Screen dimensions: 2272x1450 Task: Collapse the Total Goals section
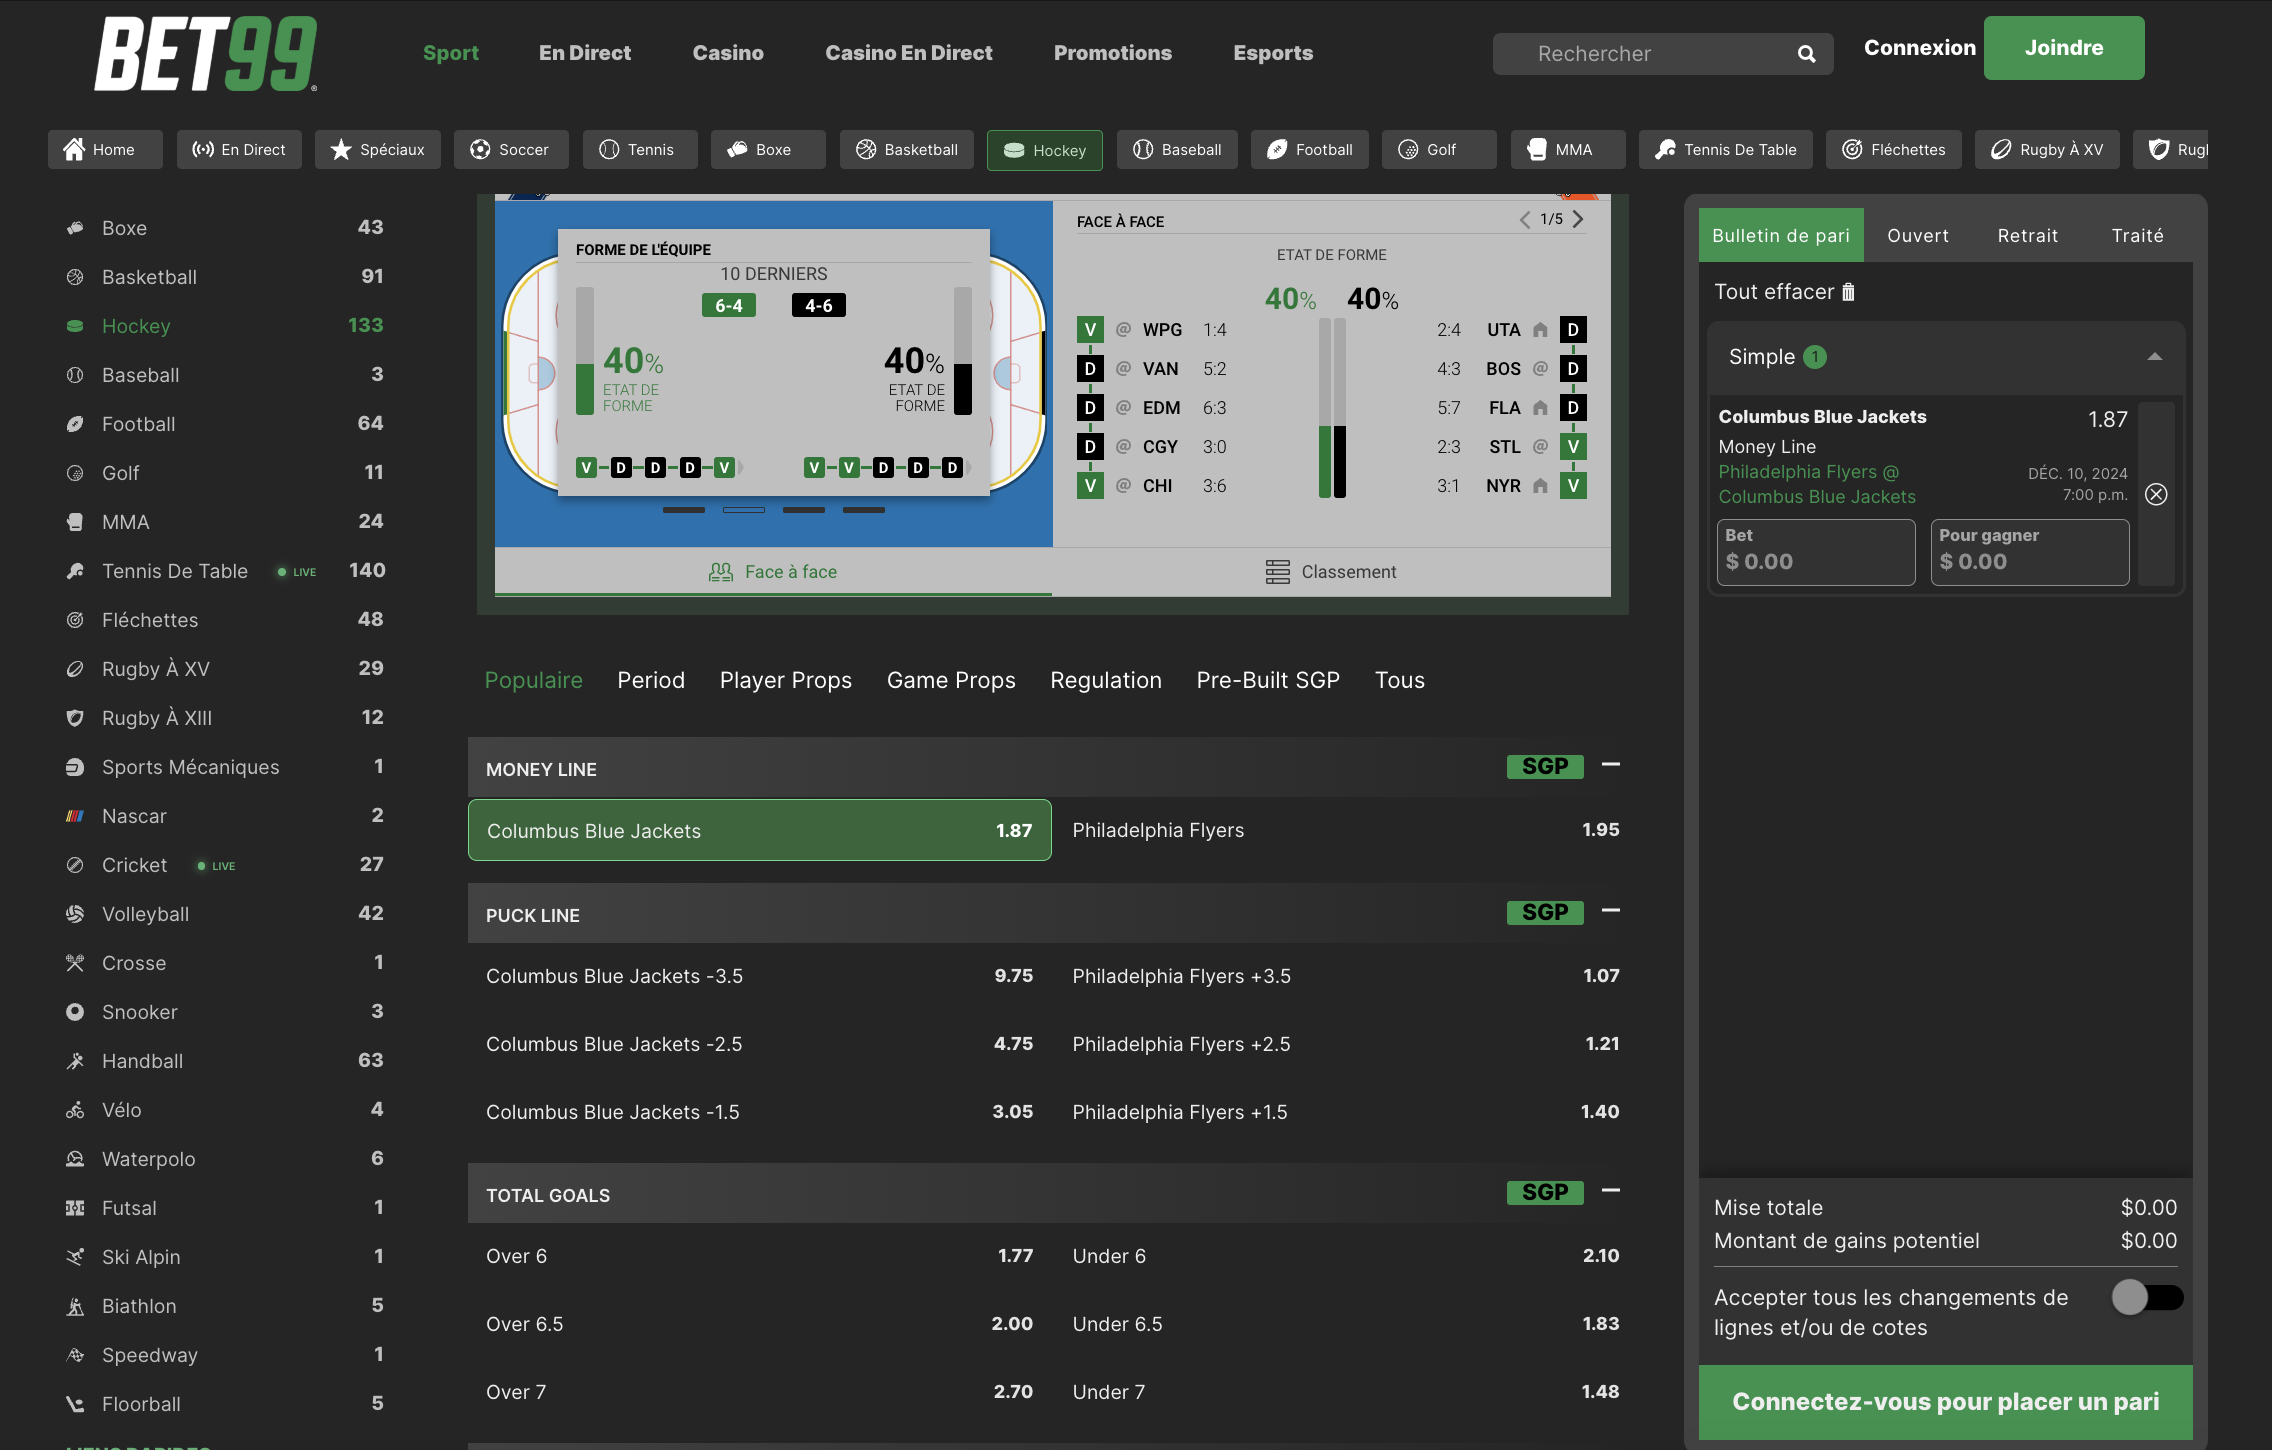[x=1610, y=1191]
